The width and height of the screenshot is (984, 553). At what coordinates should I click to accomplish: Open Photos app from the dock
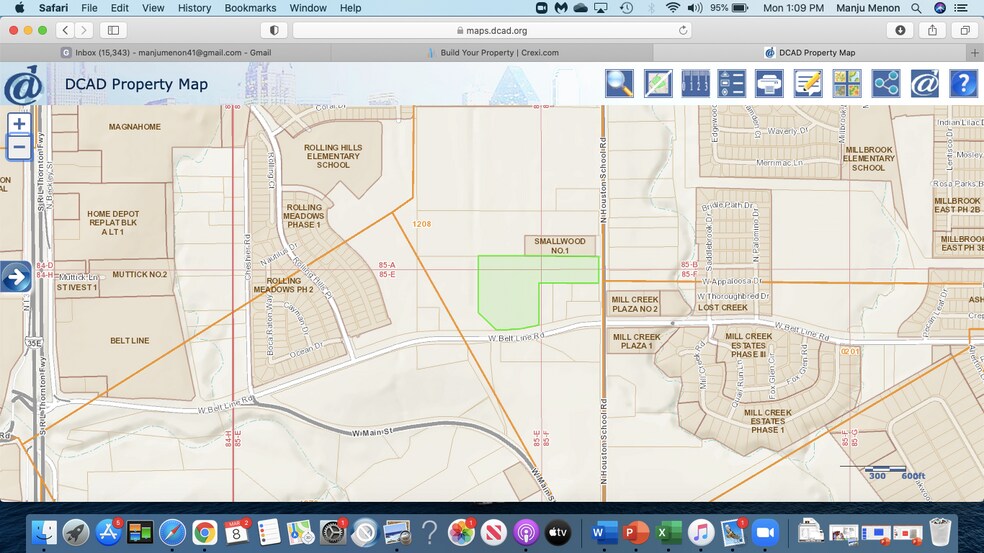[x=461, y=533]
